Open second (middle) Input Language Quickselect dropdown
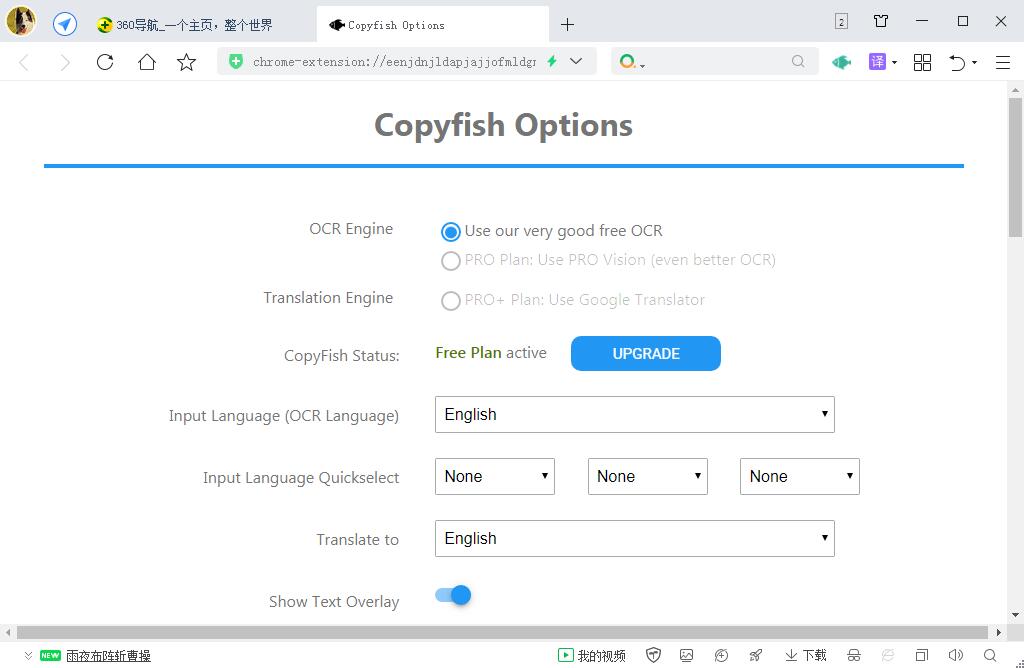The height and width of the screenshot is (668, 1024). (648, 477)
